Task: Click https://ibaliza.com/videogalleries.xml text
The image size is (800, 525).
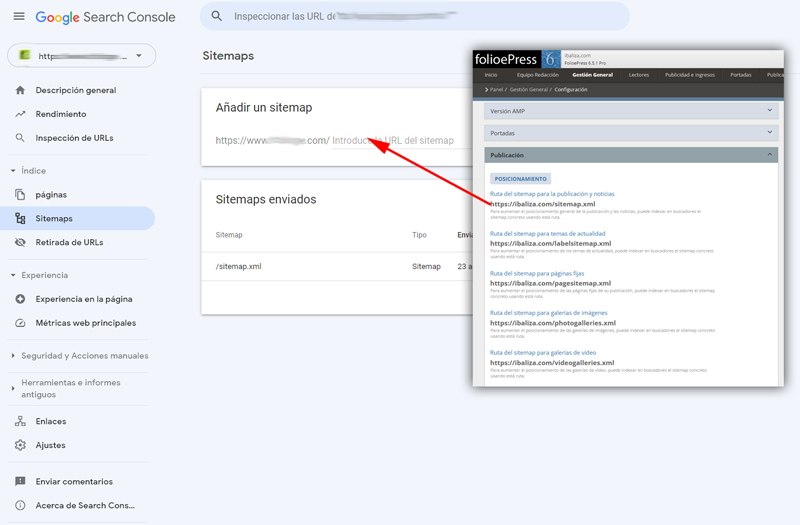Action: point(552,363)
